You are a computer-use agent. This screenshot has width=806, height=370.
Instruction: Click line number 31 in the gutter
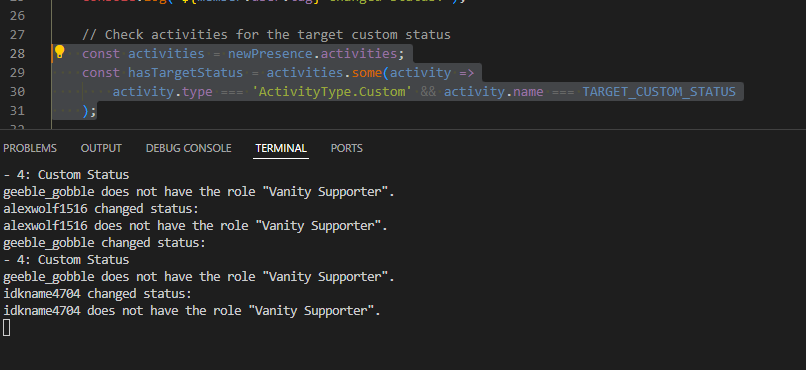pyautogui.click(x=17, y=110)
